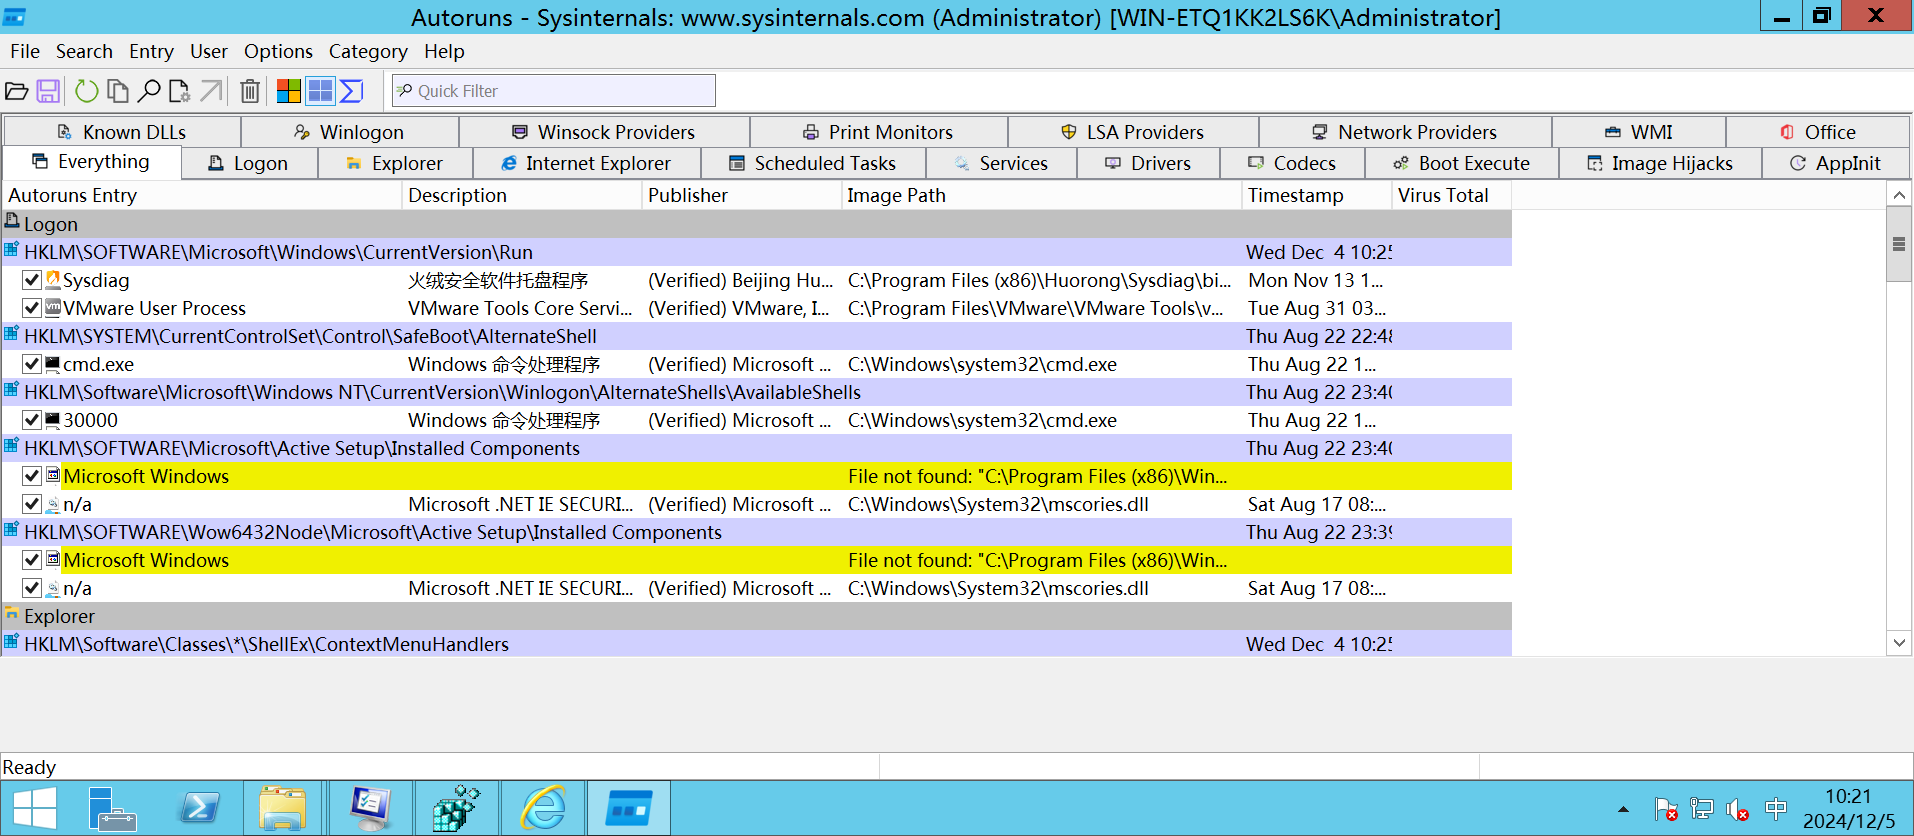Click the Action Center flag tray icon
Screen dimensions: 1914x836
(x=1665, y=808)
